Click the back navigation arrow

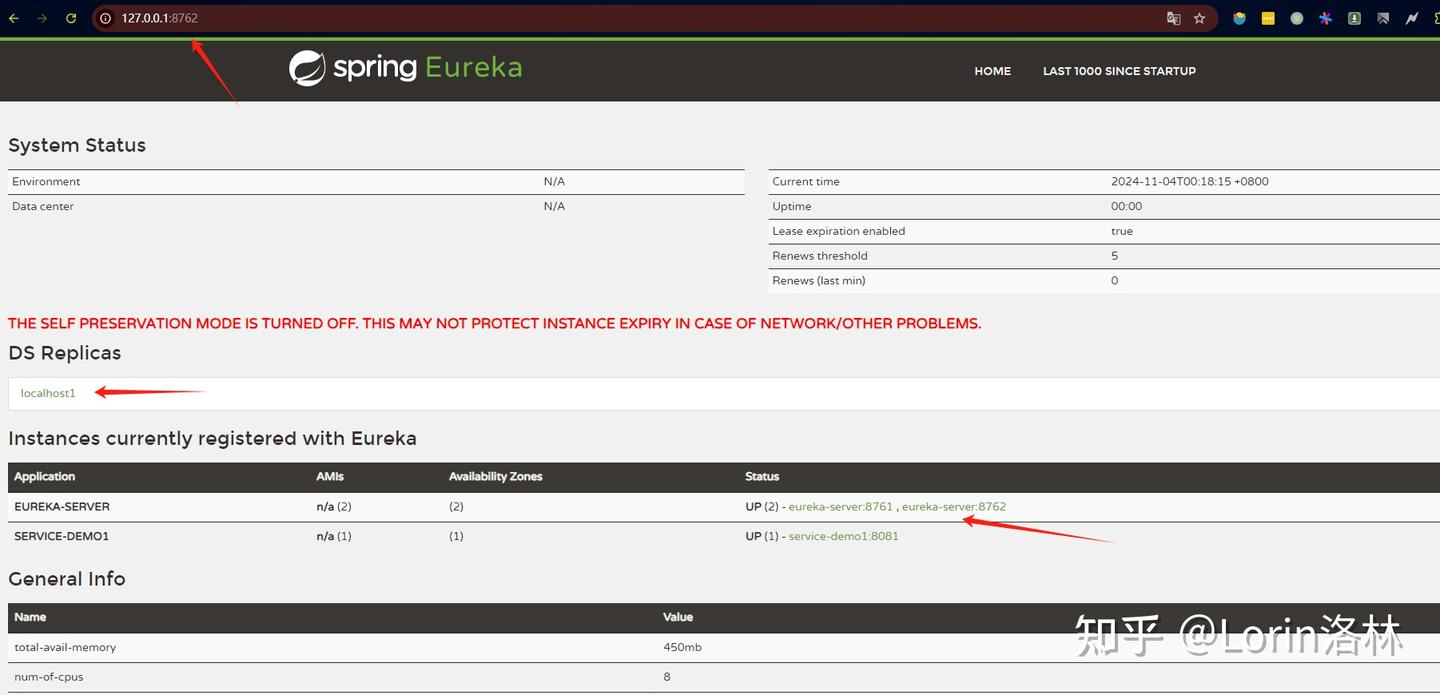pos(14,17)
